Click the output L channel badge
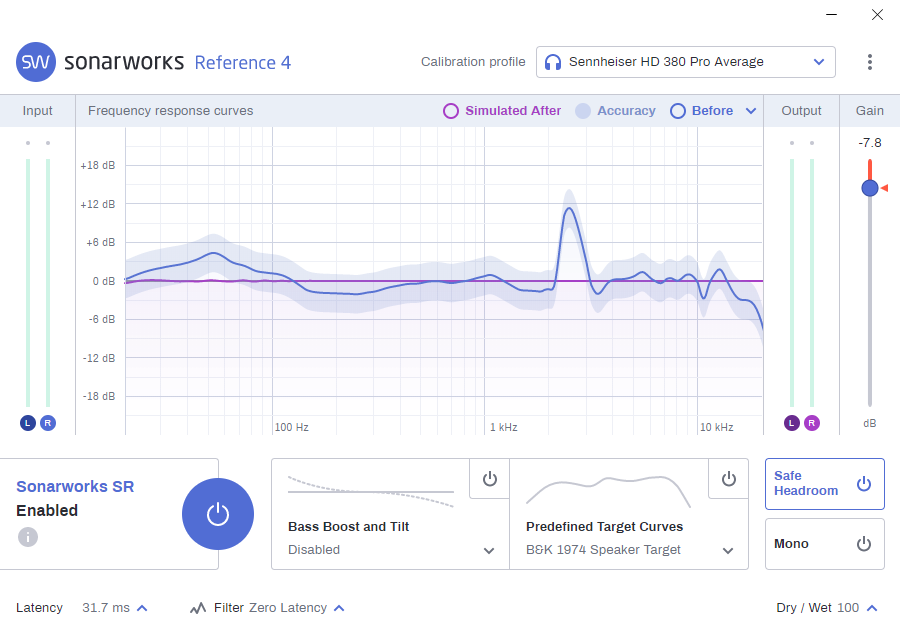 click(792, 423)
